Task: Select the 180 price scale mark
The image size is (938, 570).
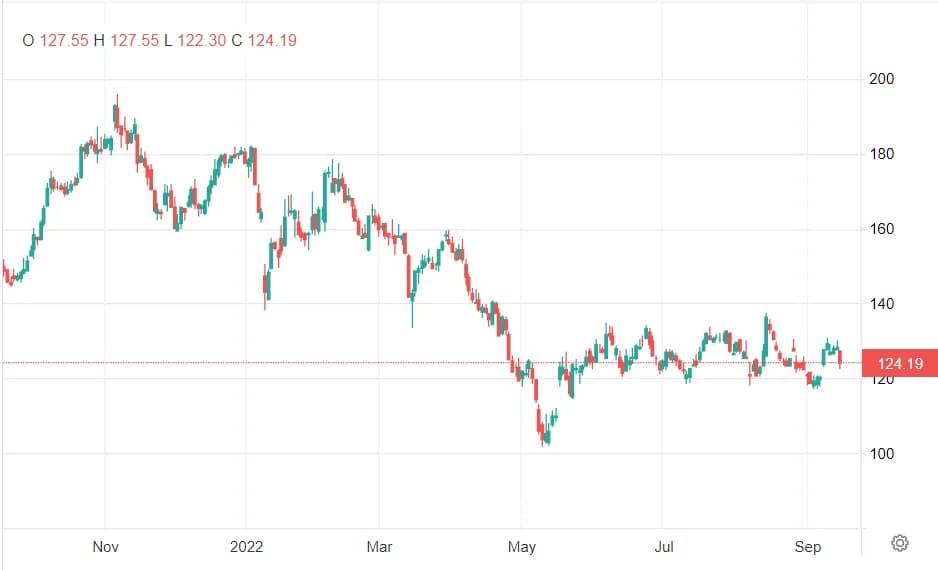Action: click(881, 154)
